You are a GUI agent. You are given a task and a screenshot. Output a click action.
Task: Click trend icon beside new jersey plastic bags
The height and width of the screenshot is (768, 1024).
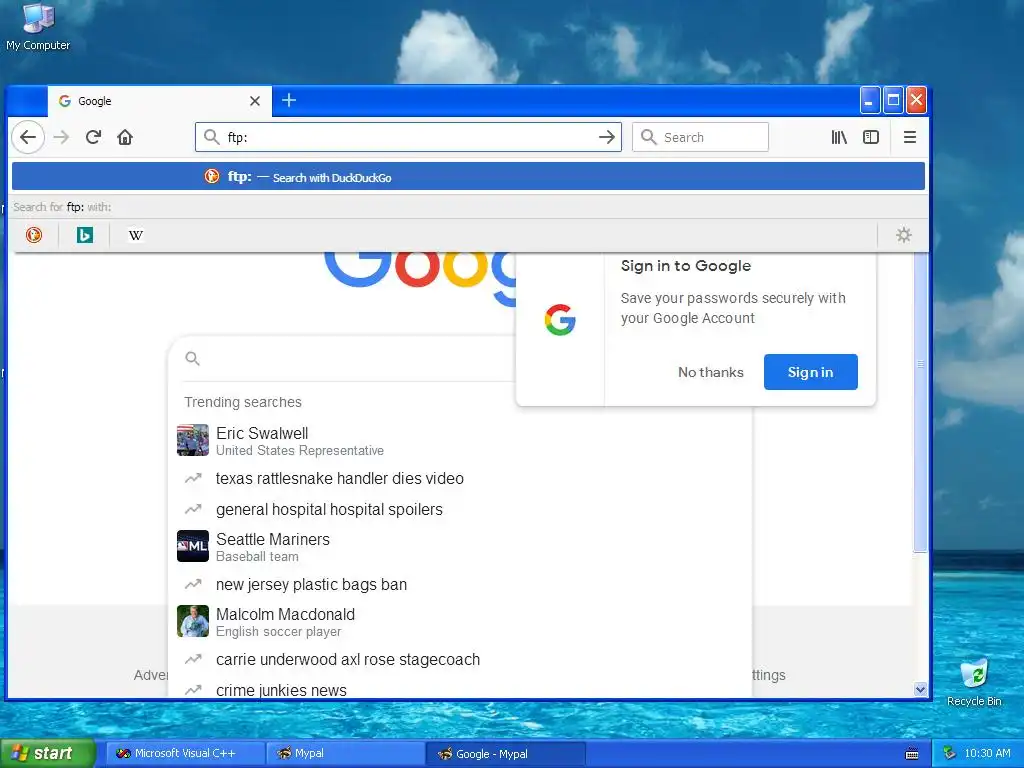click(193, 584)
